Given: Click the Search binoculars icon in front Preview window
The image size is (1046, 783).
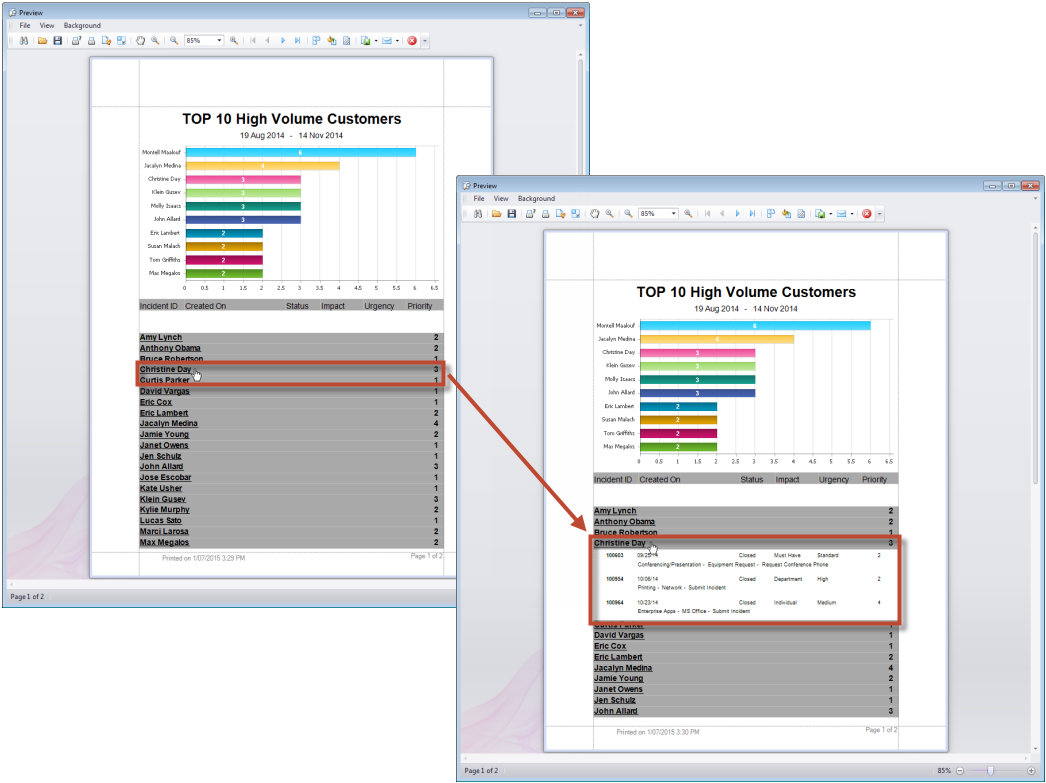Looking at the screenshot, I should 478,214.
